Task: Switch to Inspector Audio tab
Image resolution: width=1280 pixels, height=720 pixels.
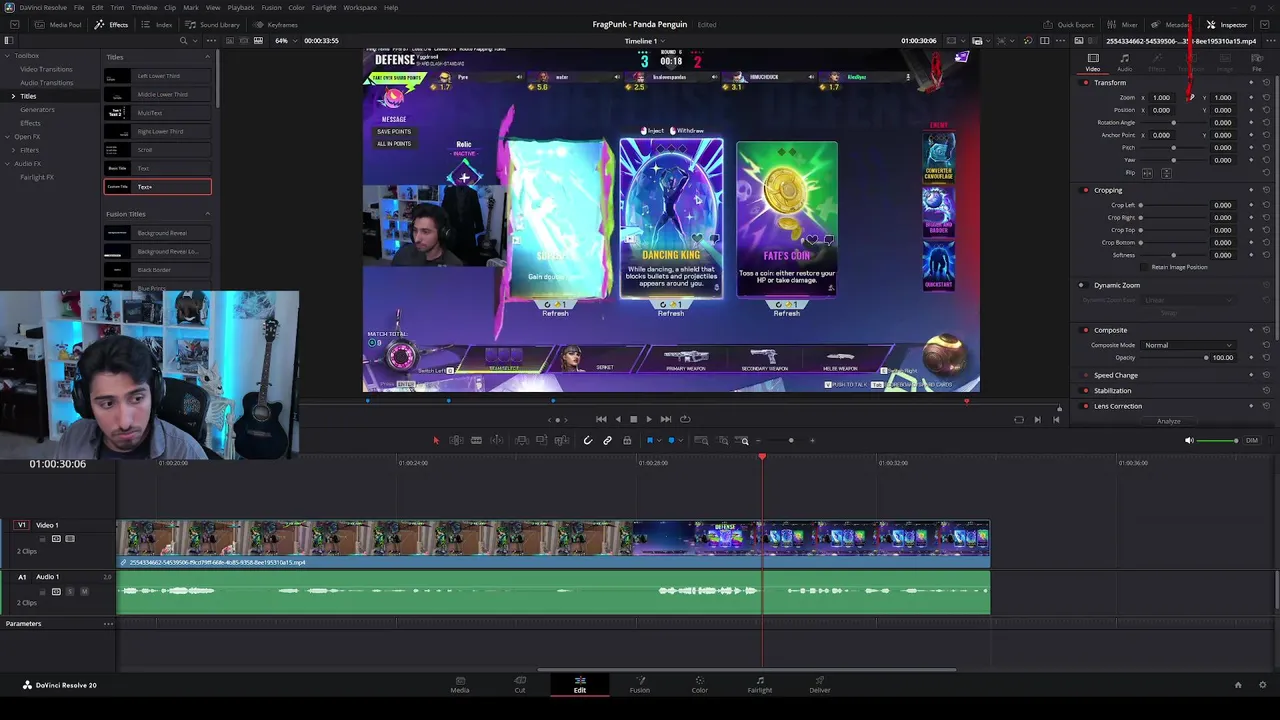Action: click(1124, 62)
